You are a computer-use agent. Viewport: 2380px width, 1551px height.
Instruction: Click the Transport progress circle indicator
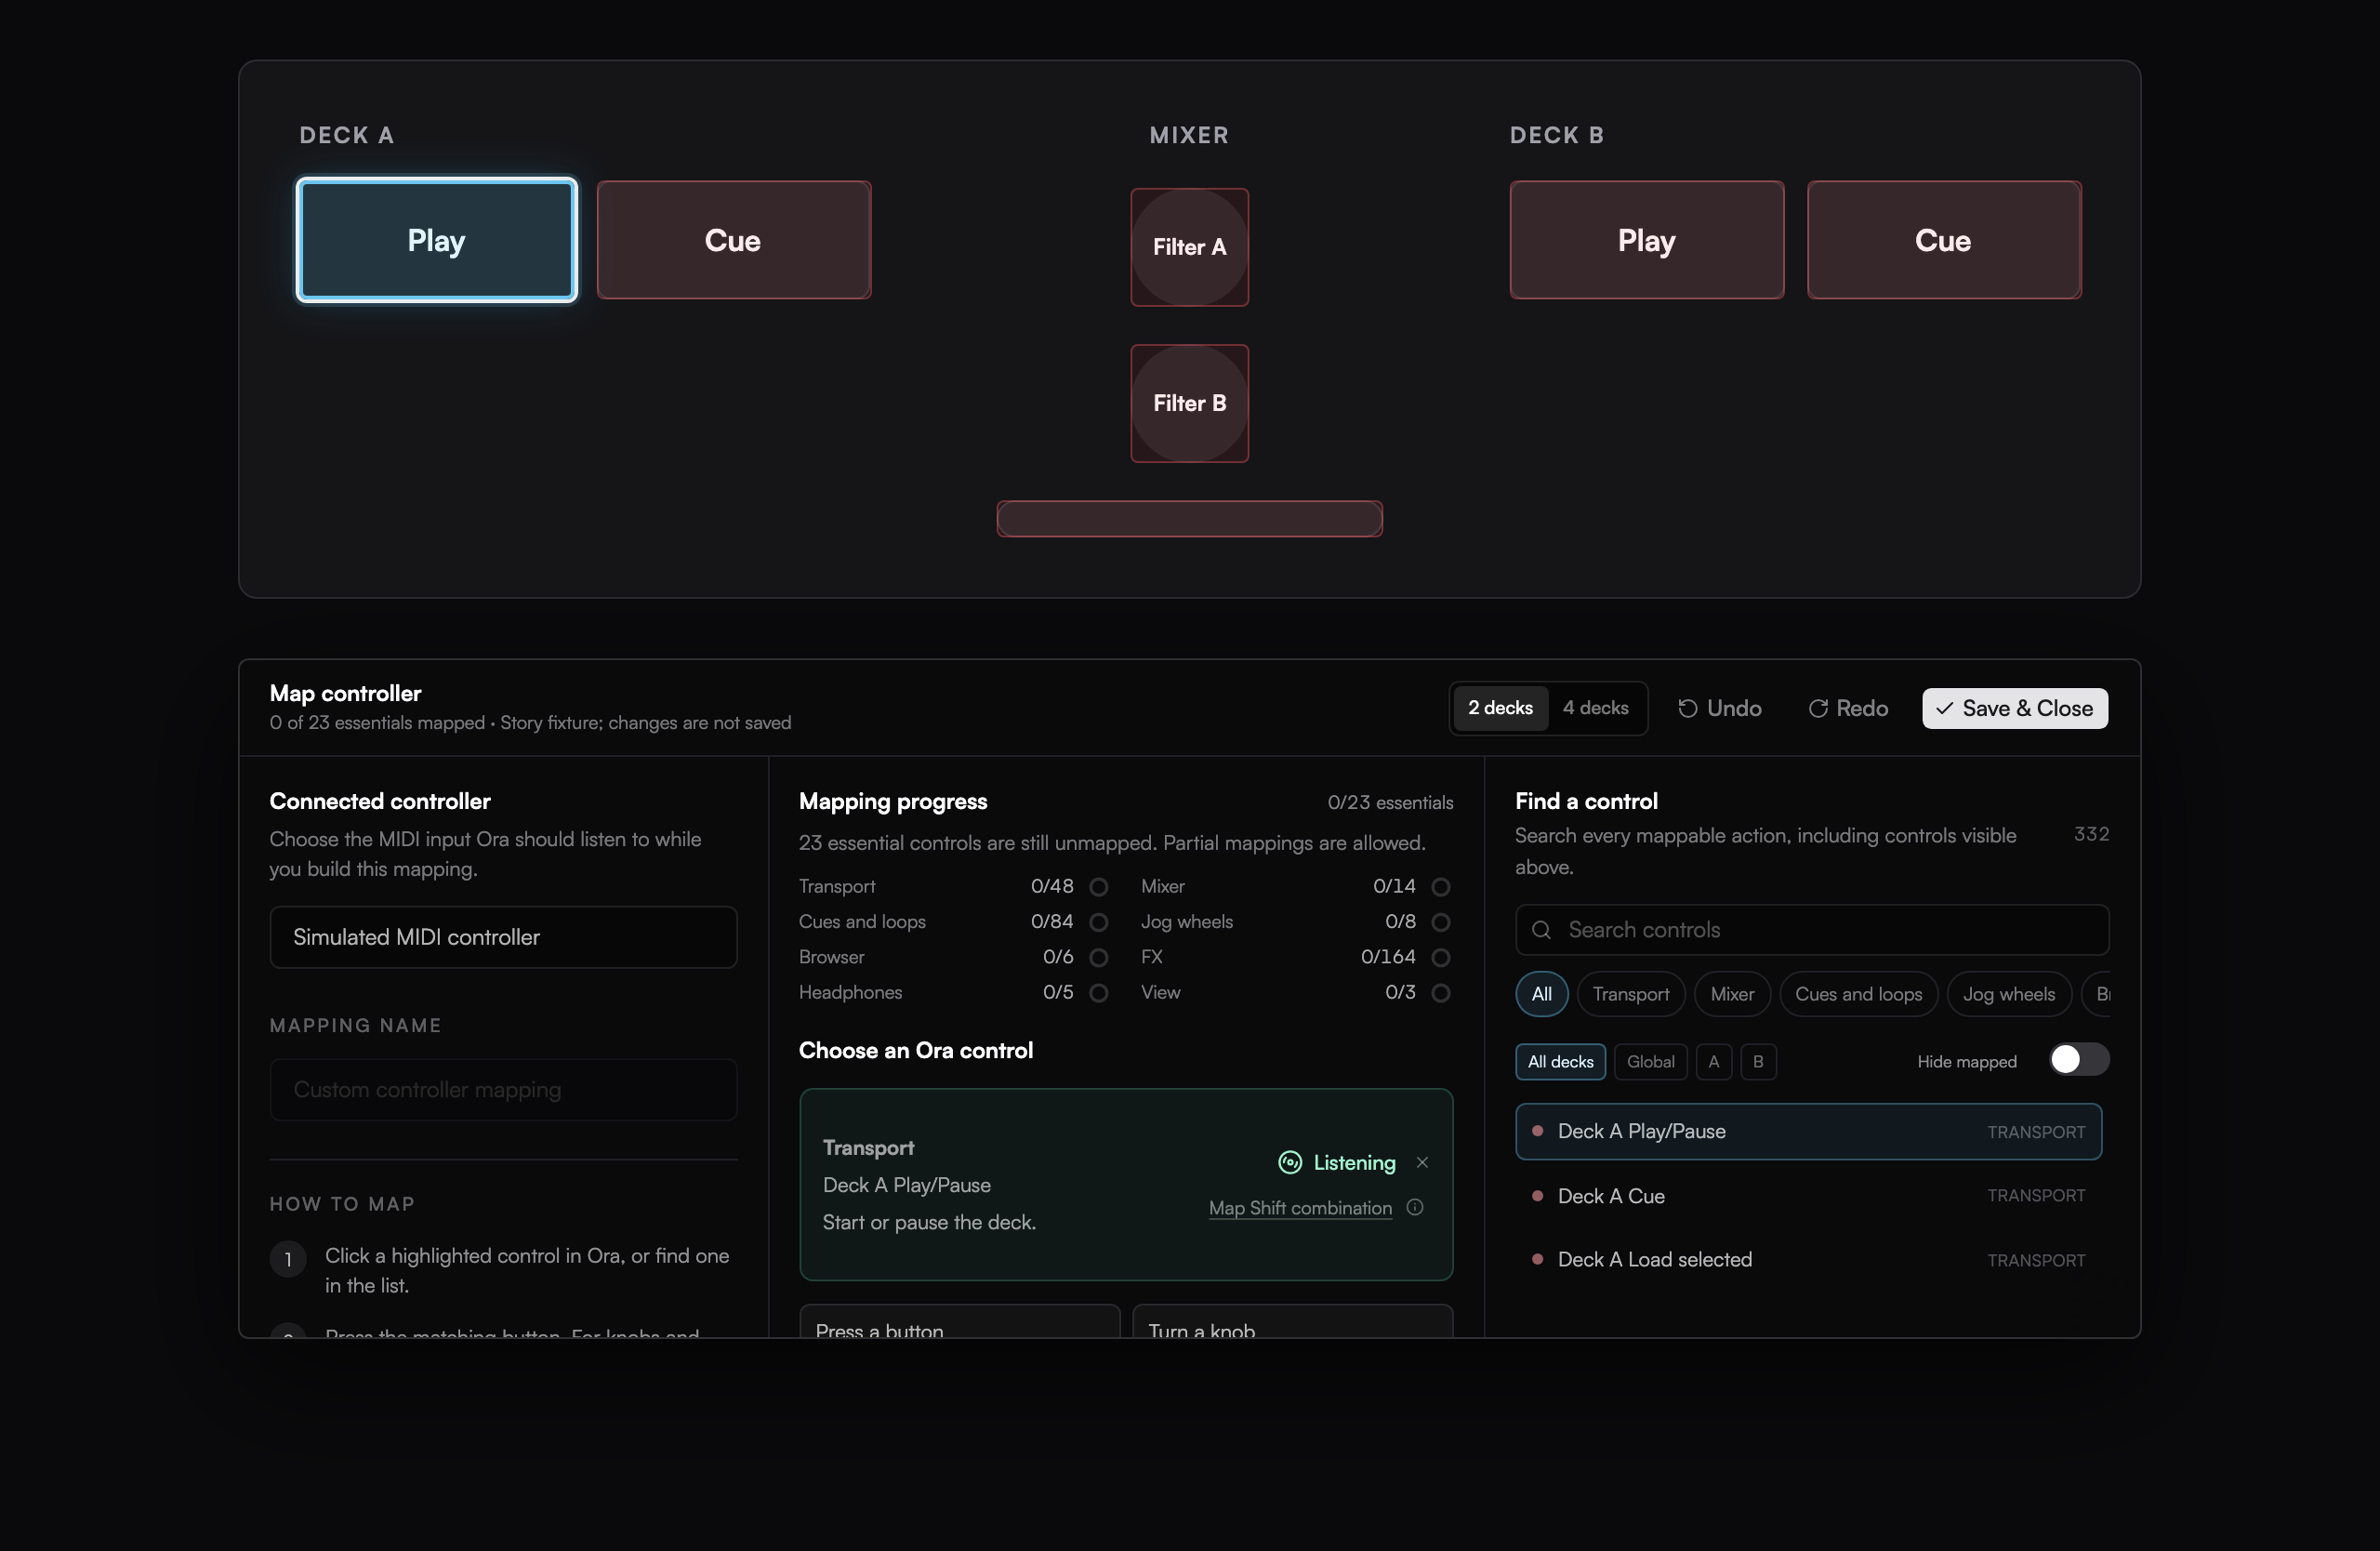[x=1098, y=887]
